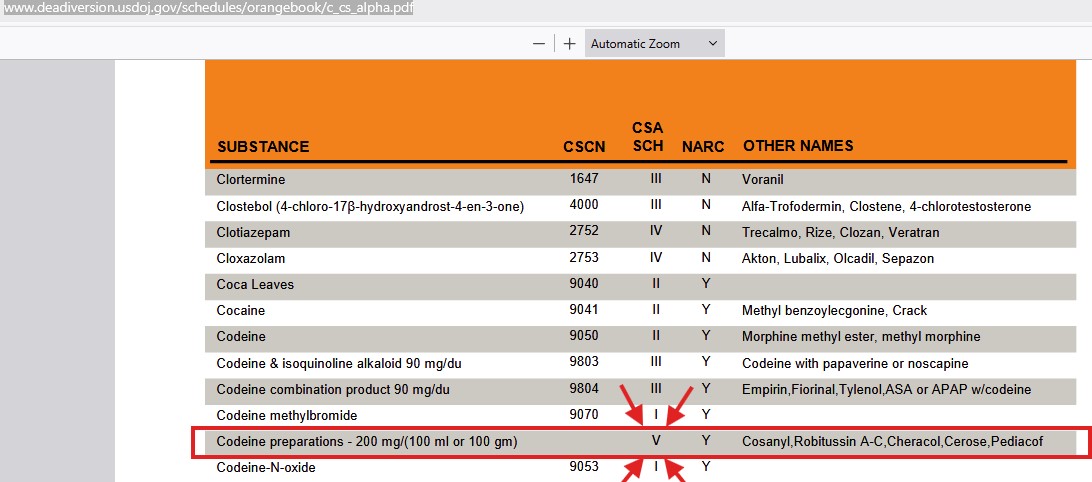Click the SUBSTANCE column header
The height and width of the screenshot is (482, 1092).
[x=263, y=147]
